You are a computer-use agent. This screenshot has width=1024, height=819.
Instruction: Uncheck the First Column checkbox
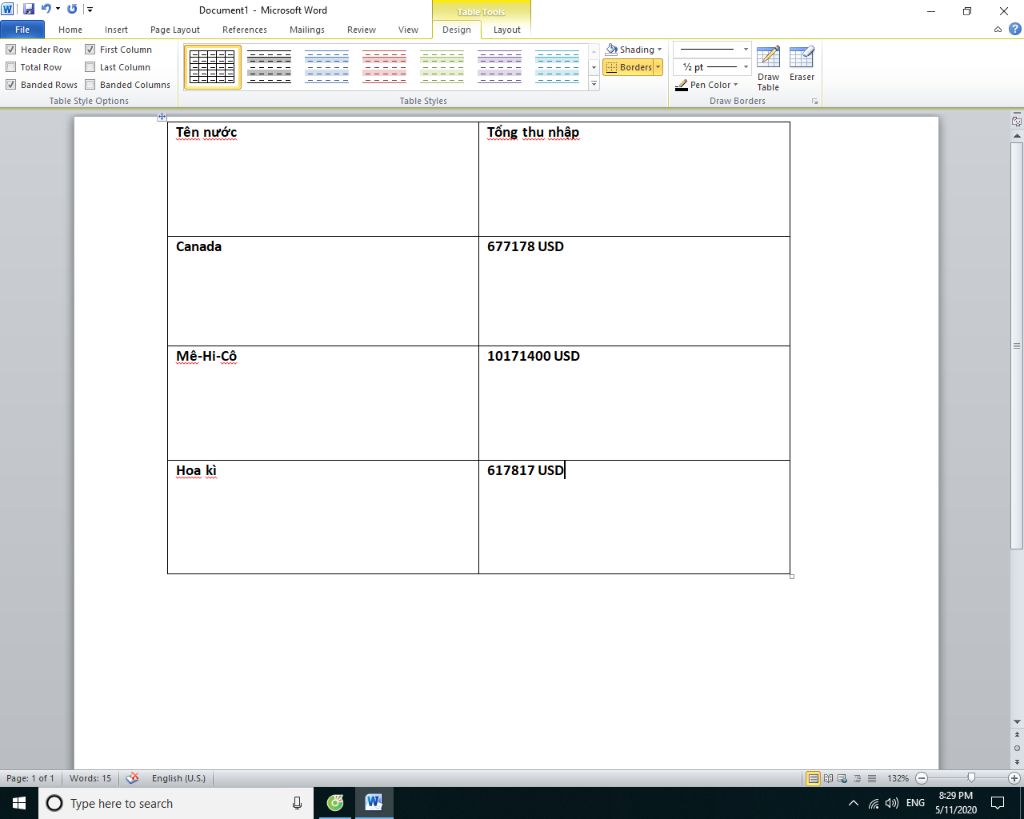tap(90, 49)
